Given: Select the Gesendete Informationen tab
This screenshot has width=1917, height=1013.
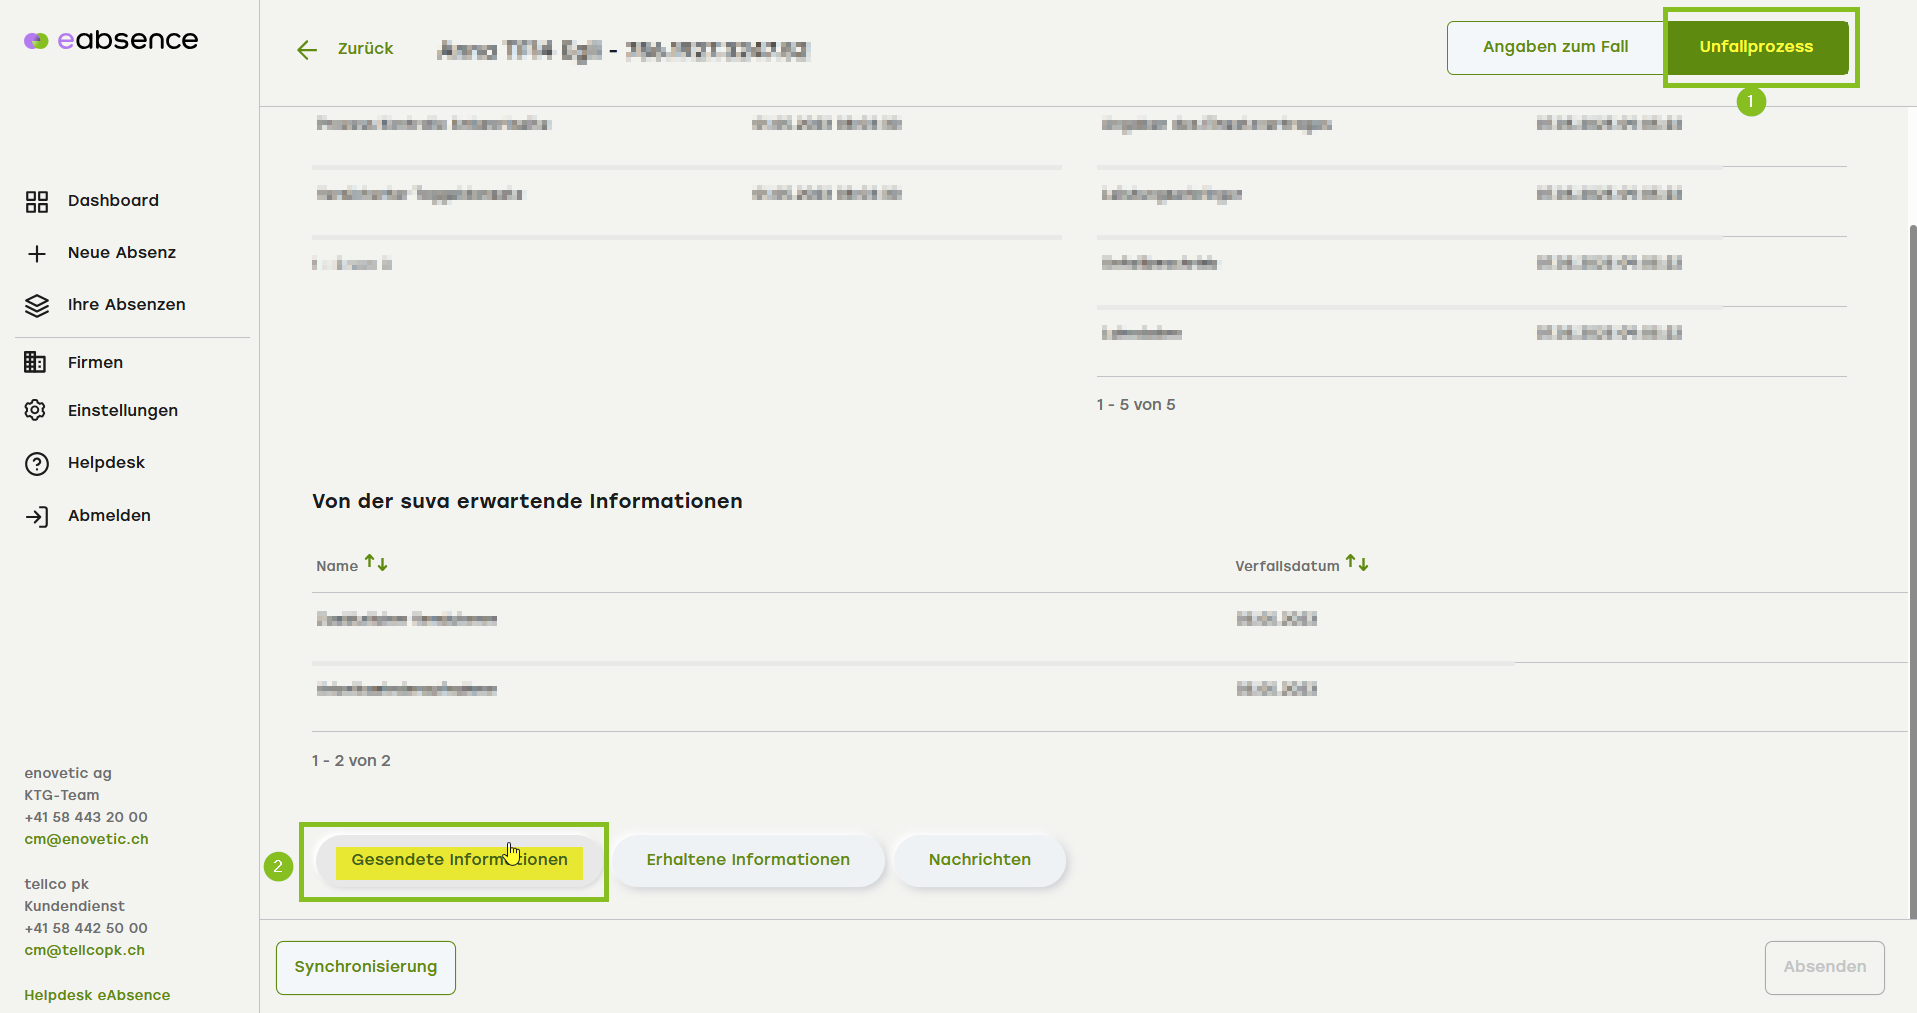Looking at the screenshot, I should coord(459,860).
